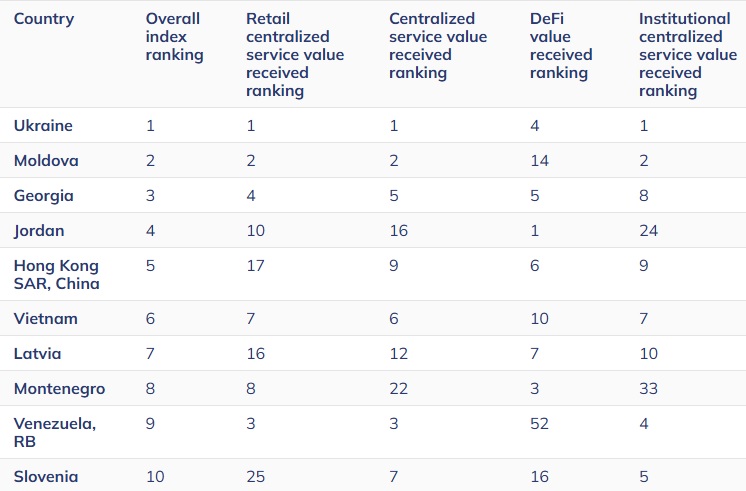Click the Centralized service value received header
The width and height of the screenshot is (746, 491).
(438, 46)
